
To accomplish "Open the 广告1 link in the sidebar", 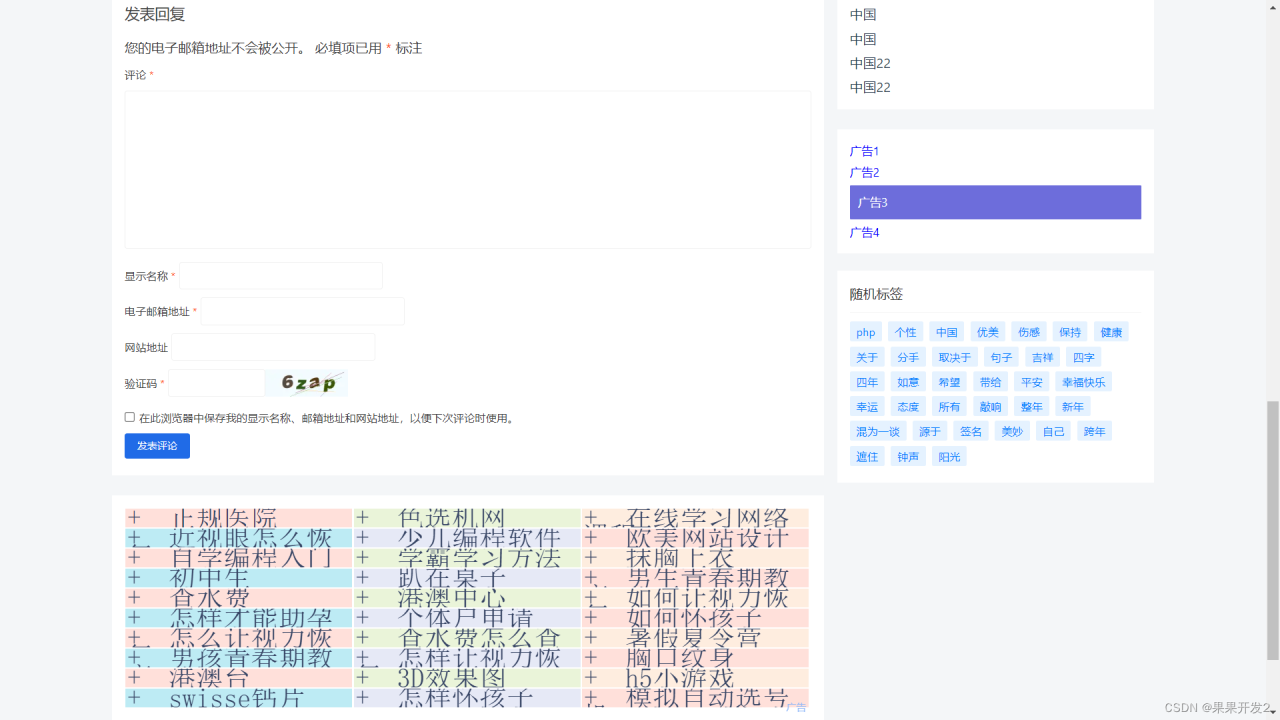I will click(x=864, y=150).
